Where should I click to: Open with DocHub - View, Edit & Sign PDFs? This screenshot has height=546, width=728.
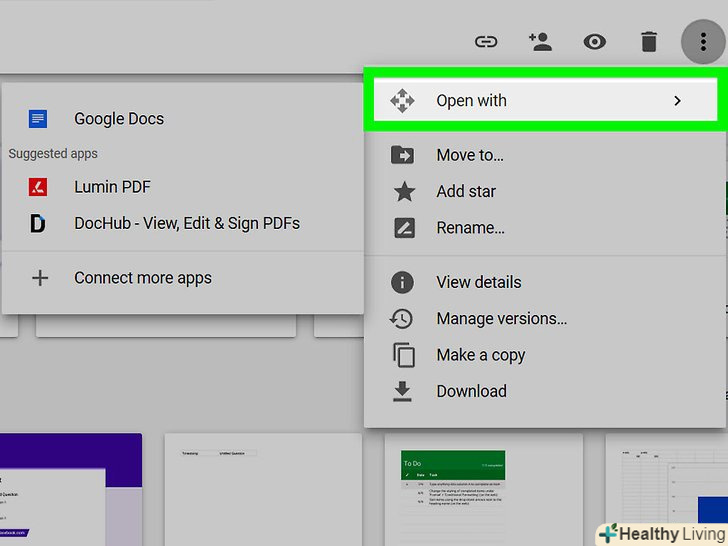(183, 223)
